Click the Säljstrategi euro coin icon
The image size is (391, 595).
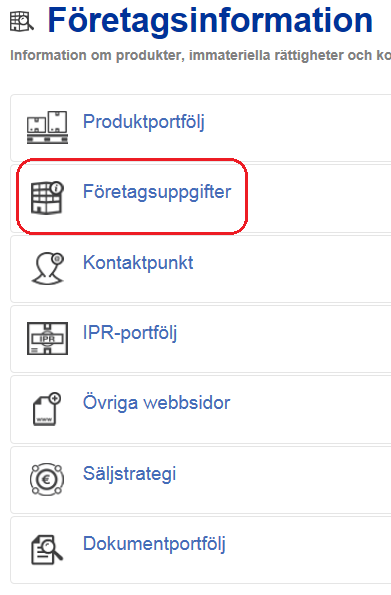pyautogui.click(x=47, y=479)
